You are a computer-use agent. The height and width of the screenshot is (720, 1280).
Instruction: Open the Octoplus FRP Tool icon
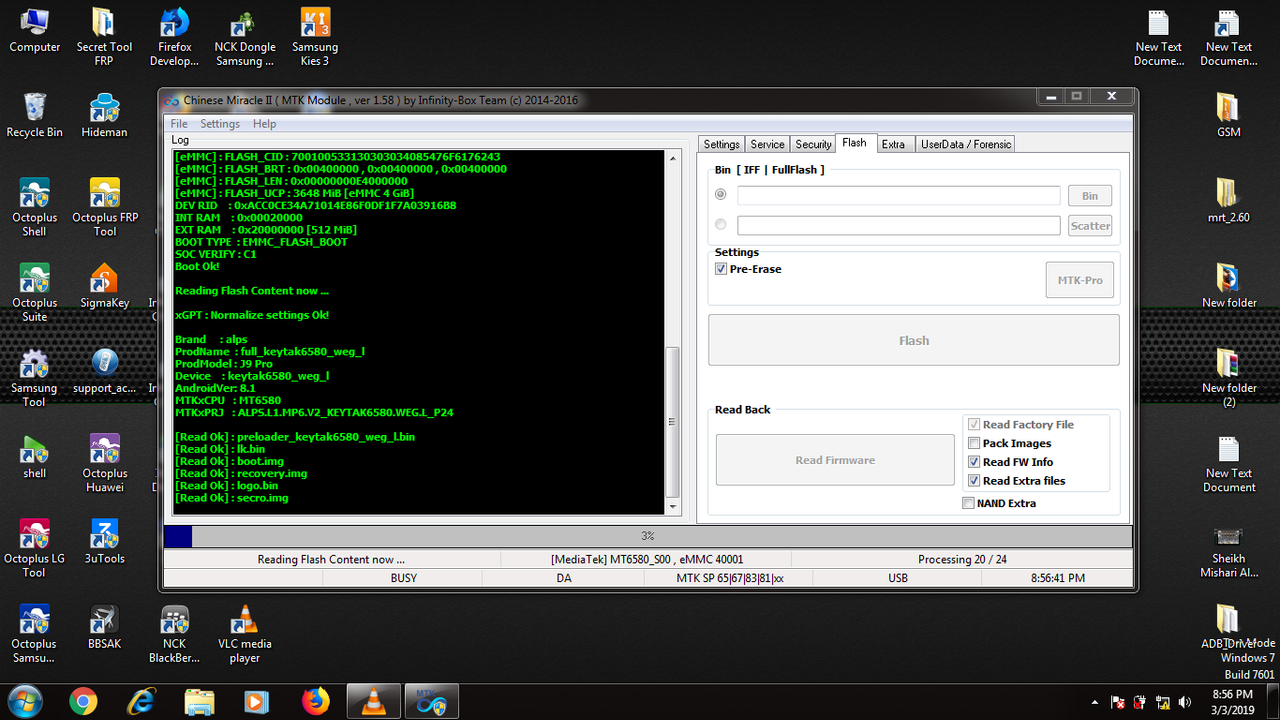coord(104,207)
